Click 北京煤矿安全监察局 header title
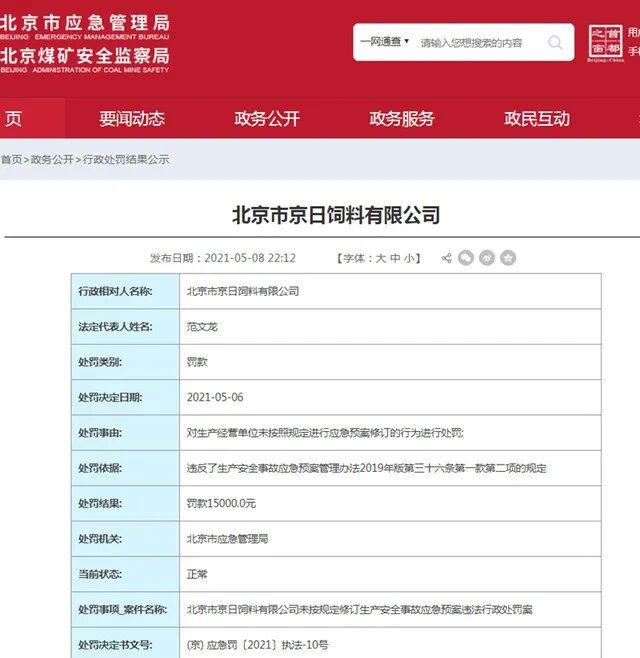The image size is (640, 658). [x=84, y=60]
